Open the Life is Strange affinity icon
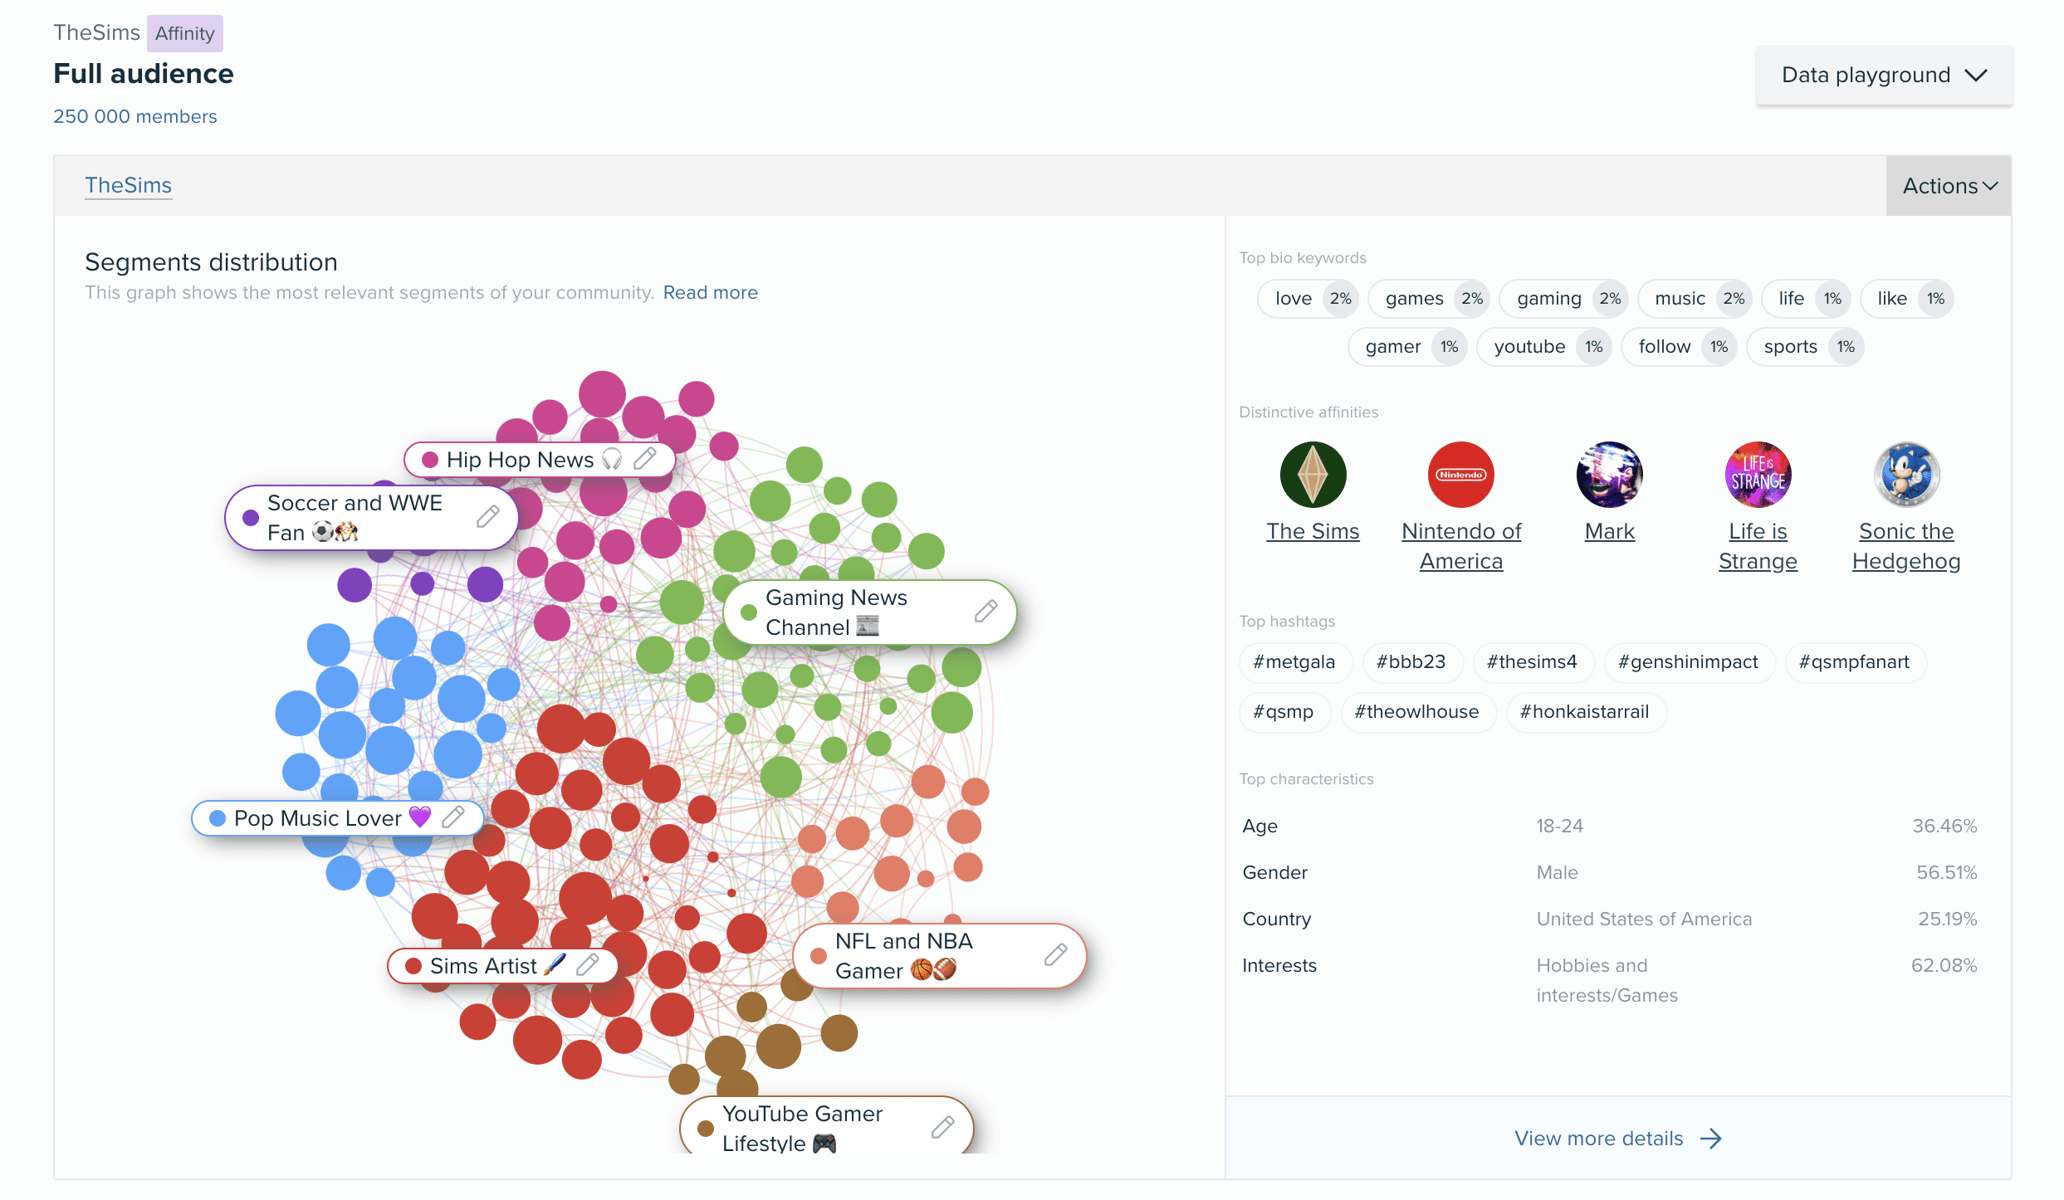This screenshot has height=1200, width=2064. pyautogui.click(x=1757, y=474)
